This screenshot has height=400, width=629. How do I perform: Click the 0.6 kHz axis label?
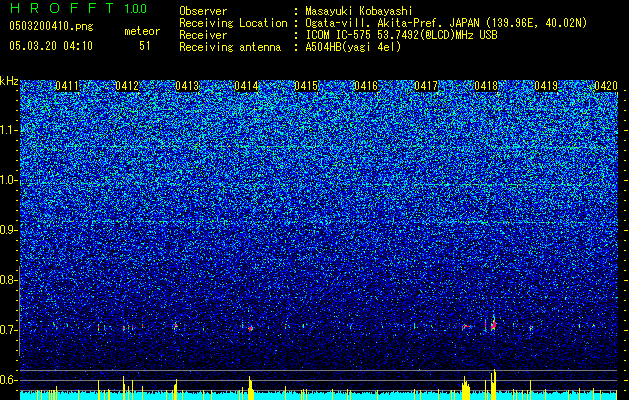pyautogui.click(x=7, y=380)
